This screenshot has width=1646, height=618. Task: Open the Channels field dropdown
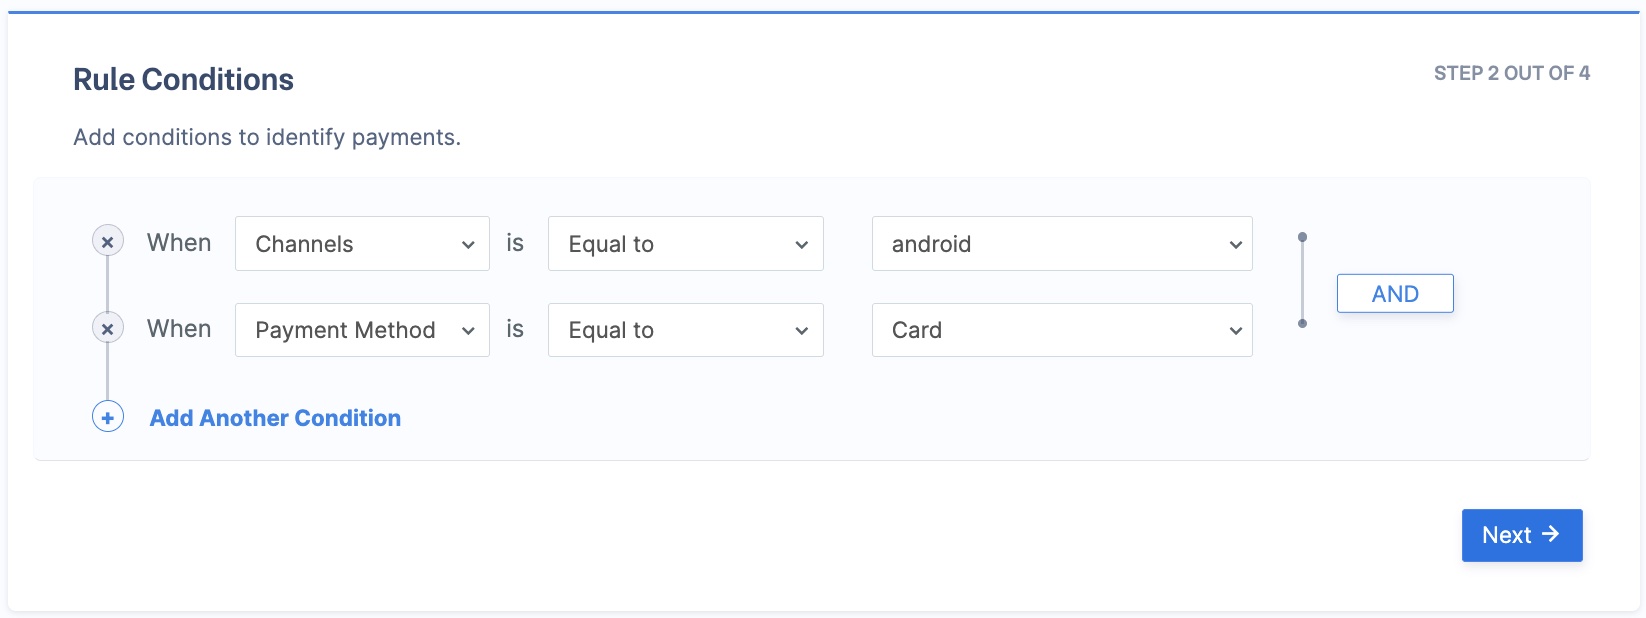[362, 244]
